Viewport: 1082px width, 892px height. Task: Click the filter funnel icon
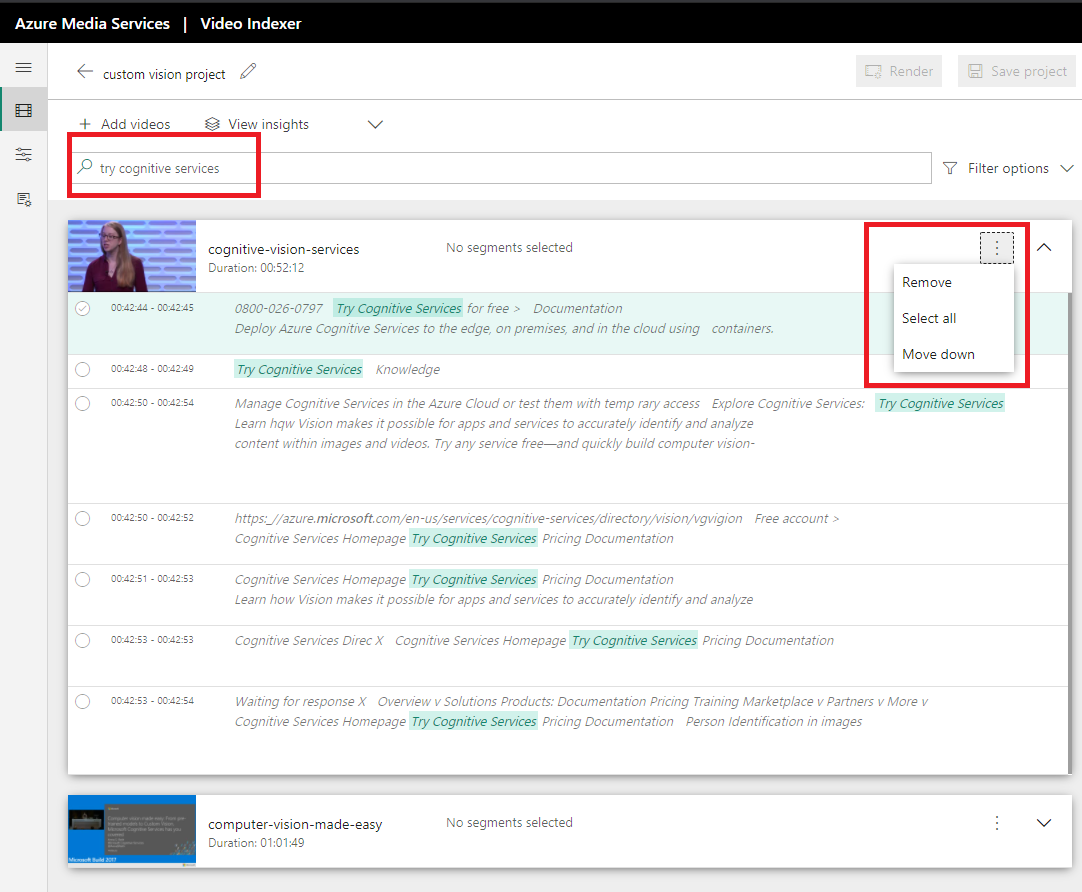[950, 168]
